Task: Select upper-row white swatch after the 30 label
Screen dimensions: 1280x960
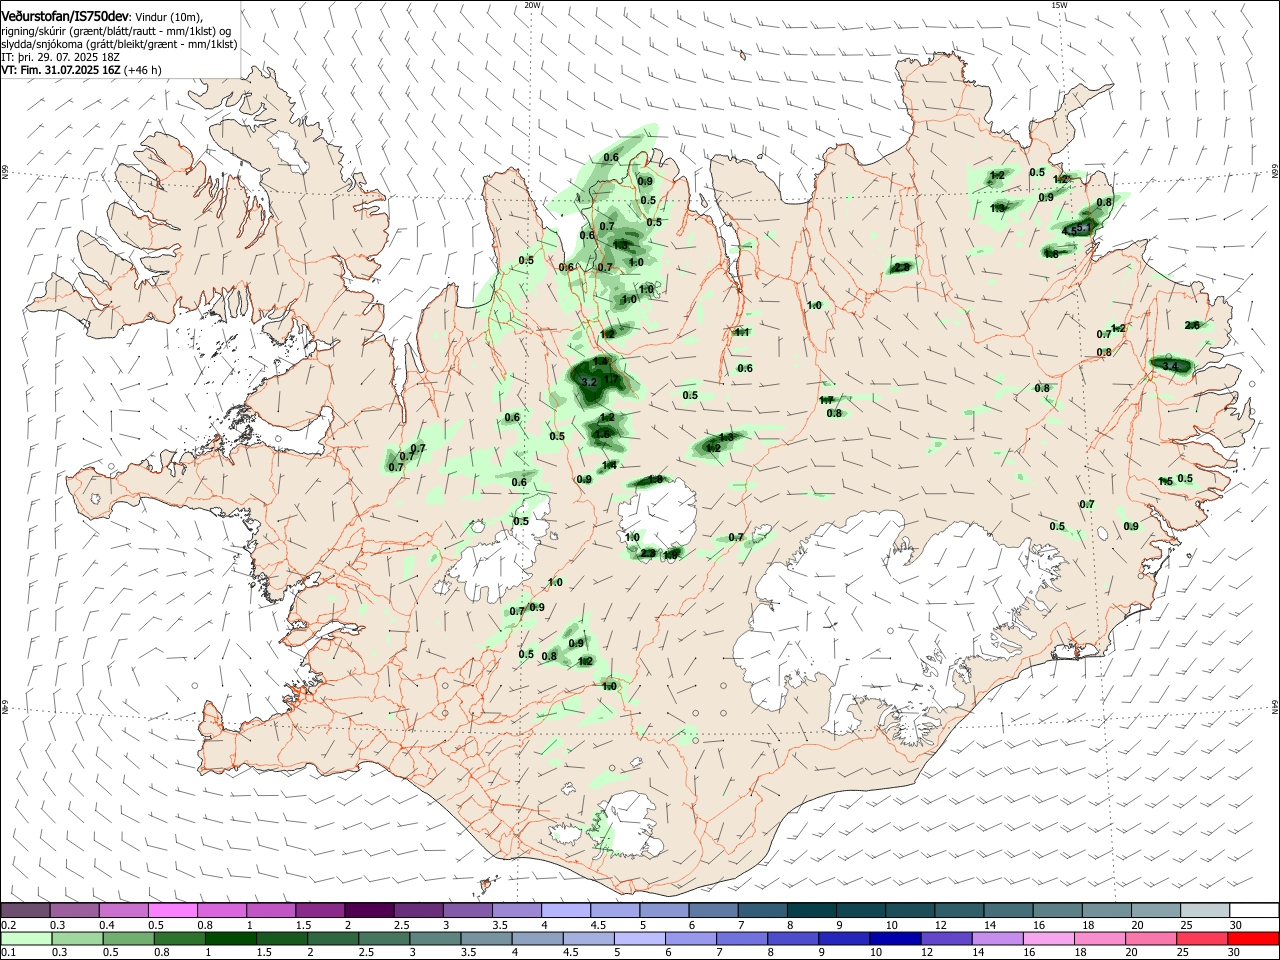Action: coord(1254,911)
